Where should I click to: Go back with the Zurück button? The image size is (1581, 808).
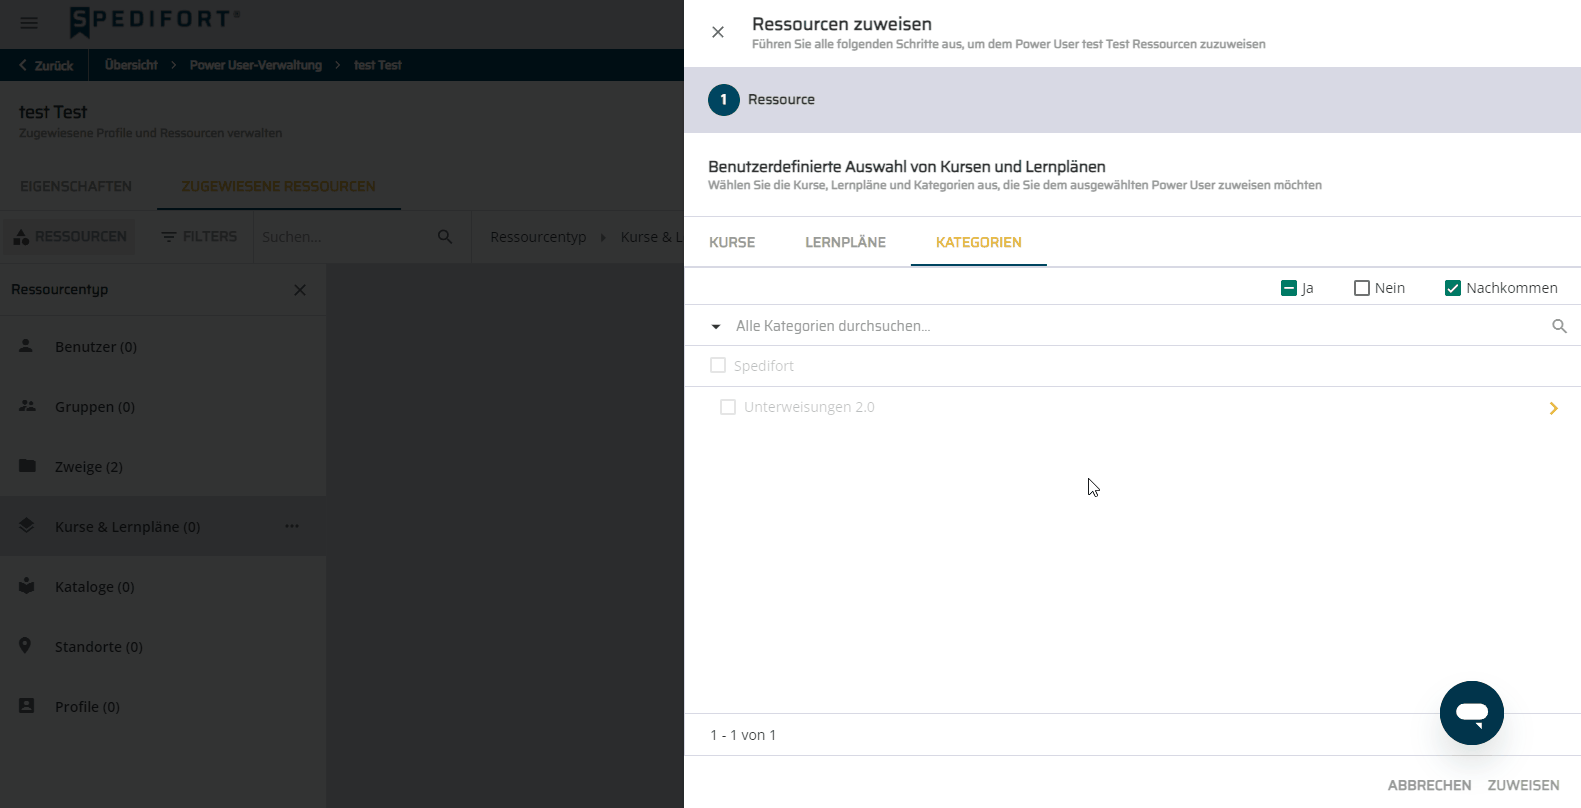(45, 65)
